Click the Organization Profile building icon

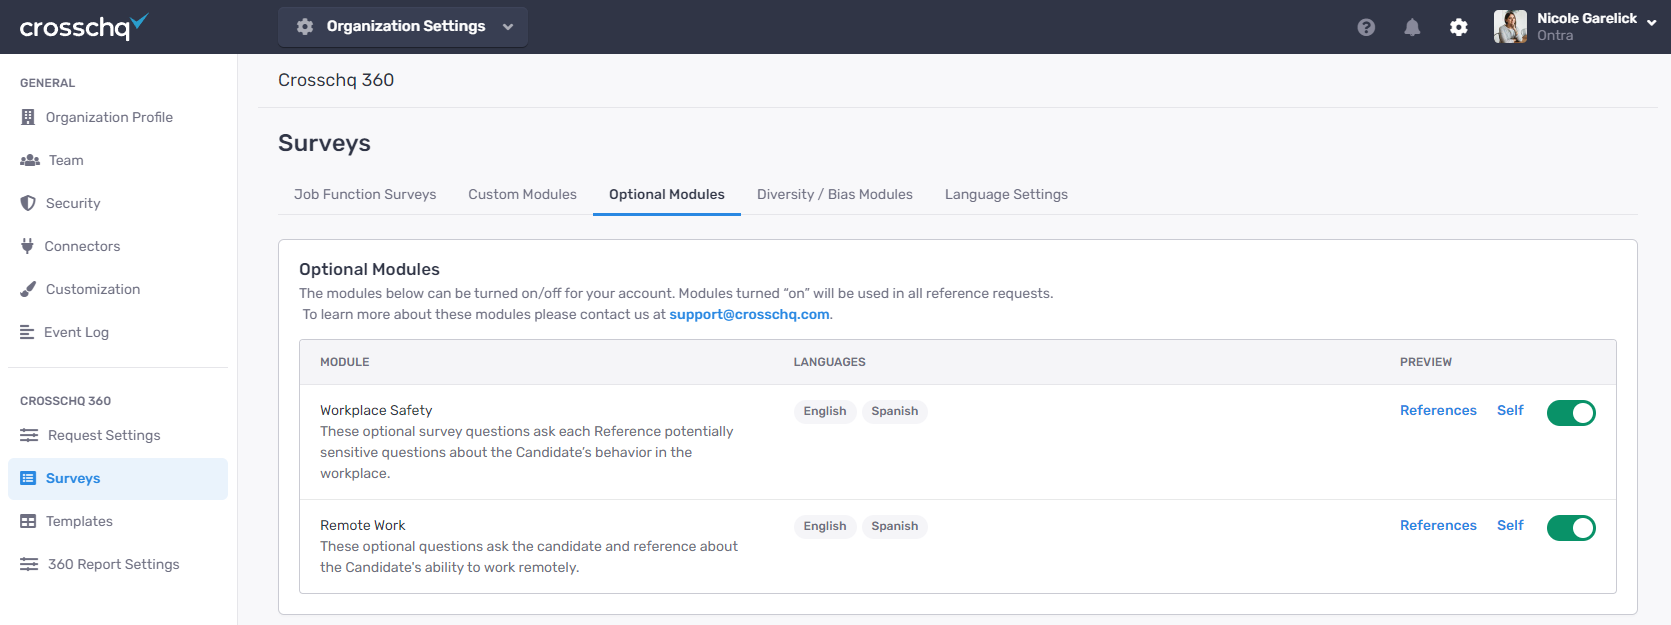click(x=28, y=117)
